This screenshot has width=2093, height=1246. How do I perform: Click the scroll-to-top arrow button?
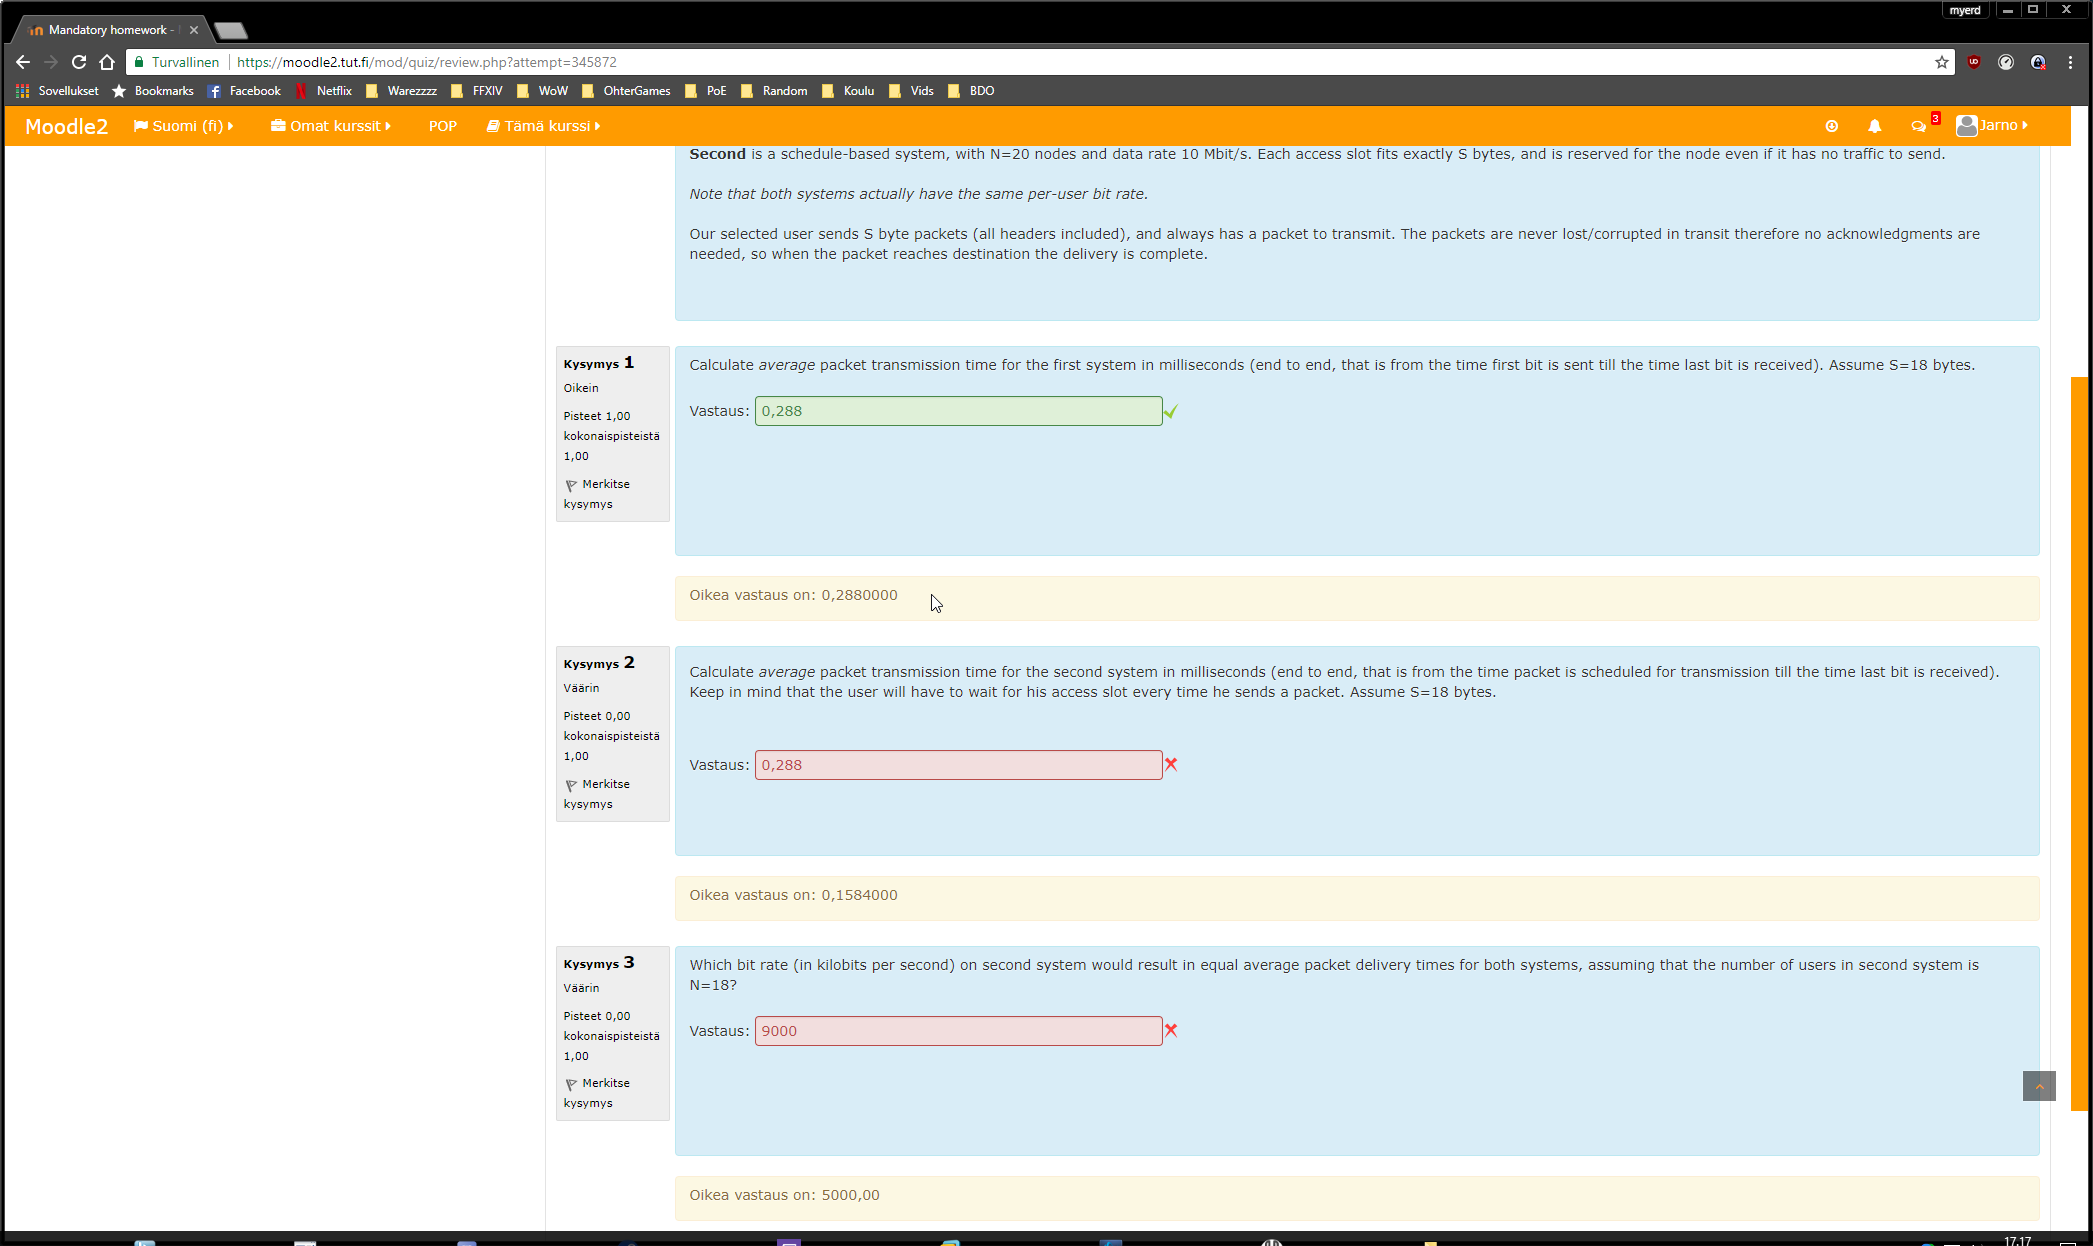(2039, 1086)
